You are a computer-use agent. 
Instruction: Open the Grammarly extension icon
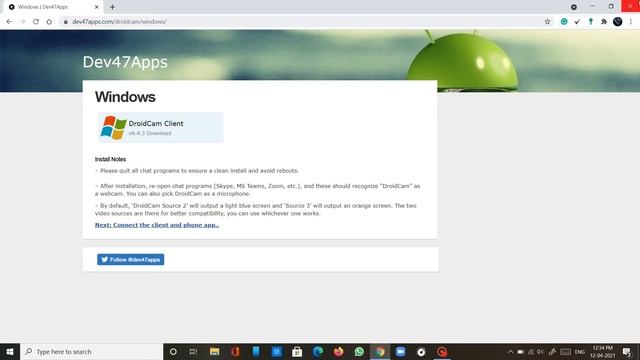point(564,22)
